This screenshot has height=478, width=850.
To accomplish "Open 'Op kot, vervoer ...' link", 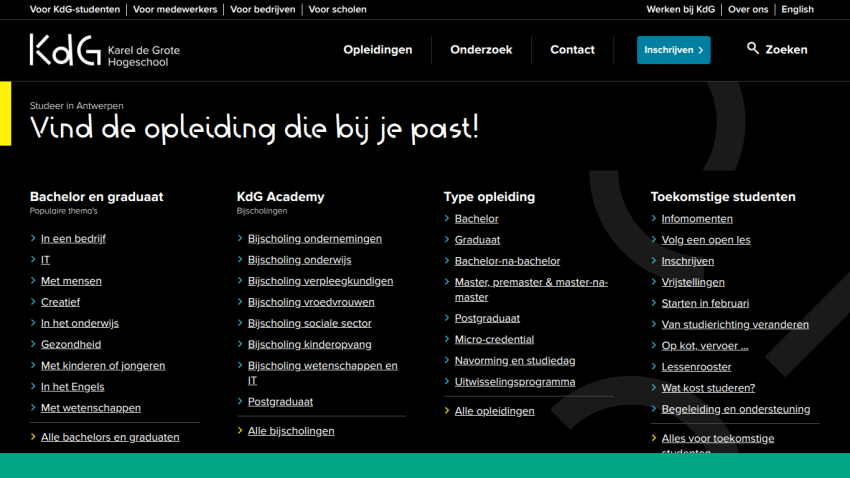I will (x=705, y=345).
